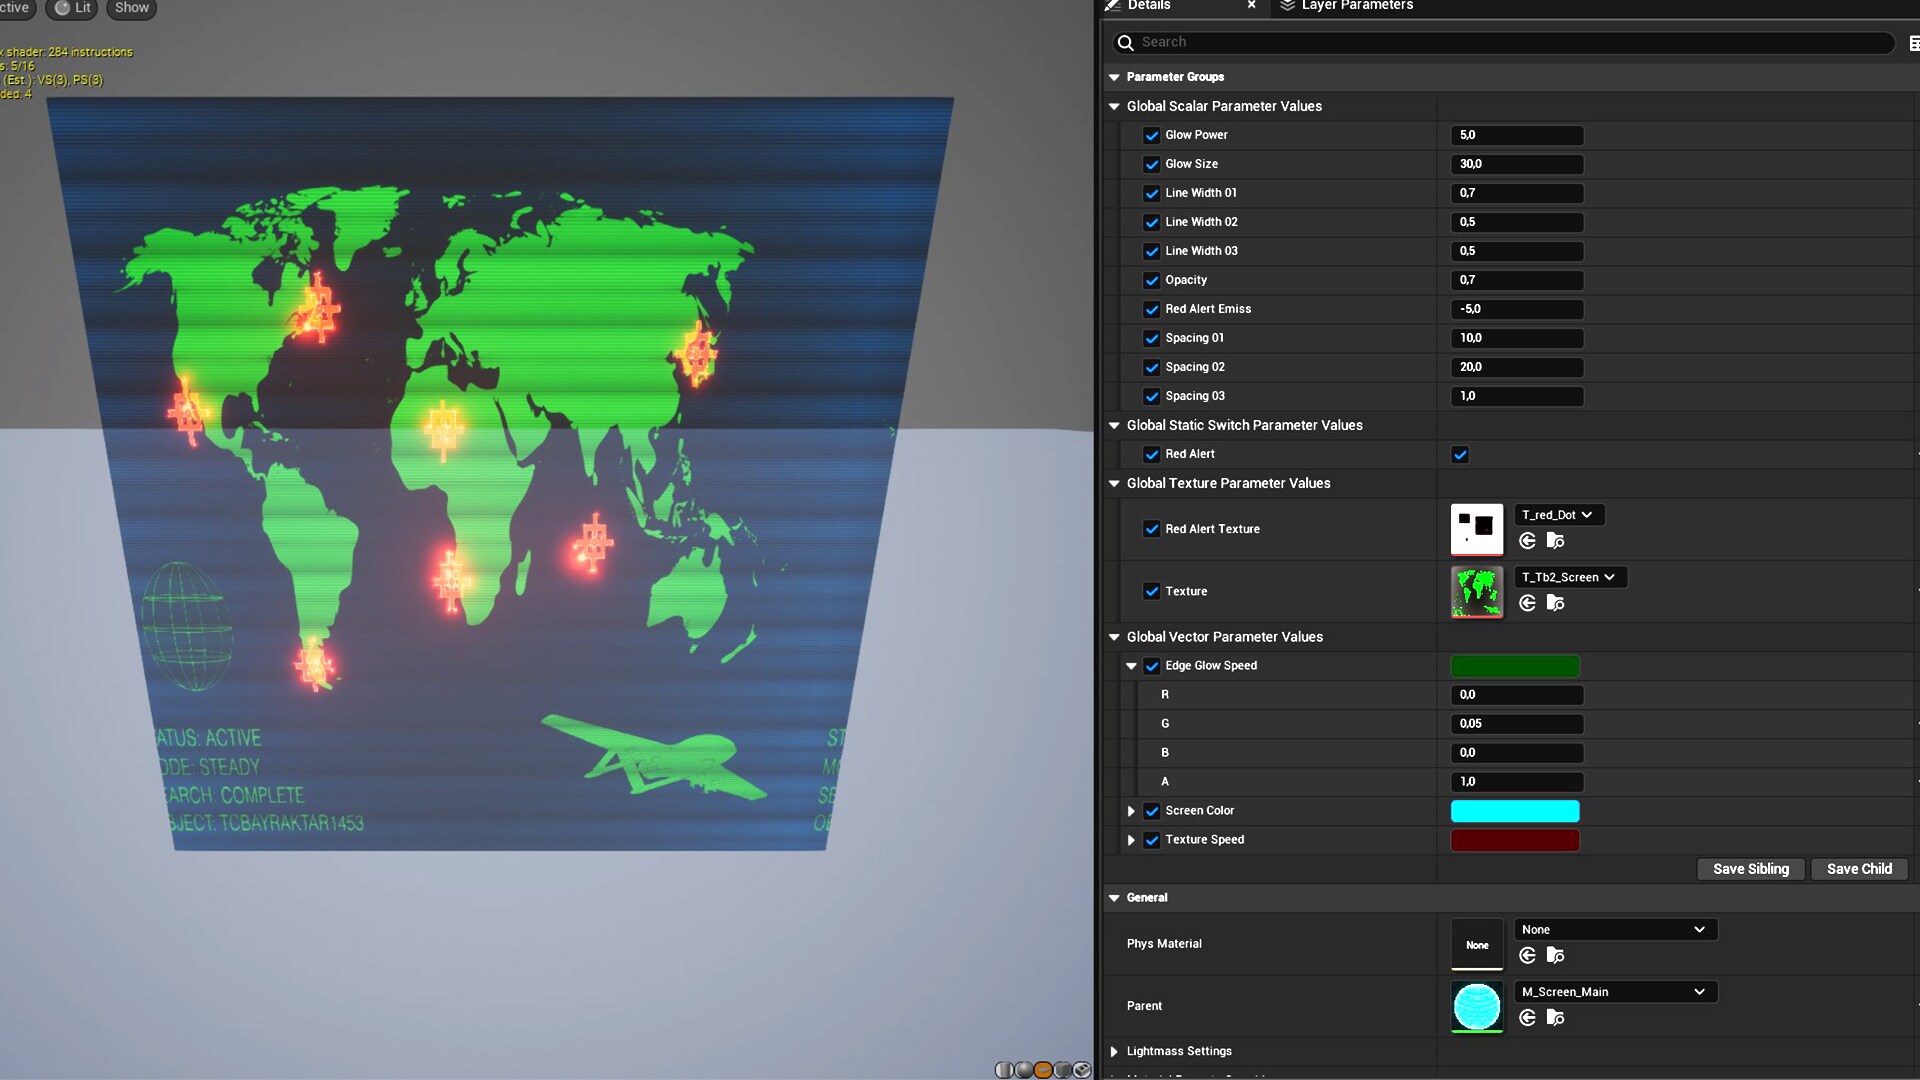This screenshot has width=1920, height=1080.
Task: Click the search magnifier in the Details search bar
Action: 1125,42
